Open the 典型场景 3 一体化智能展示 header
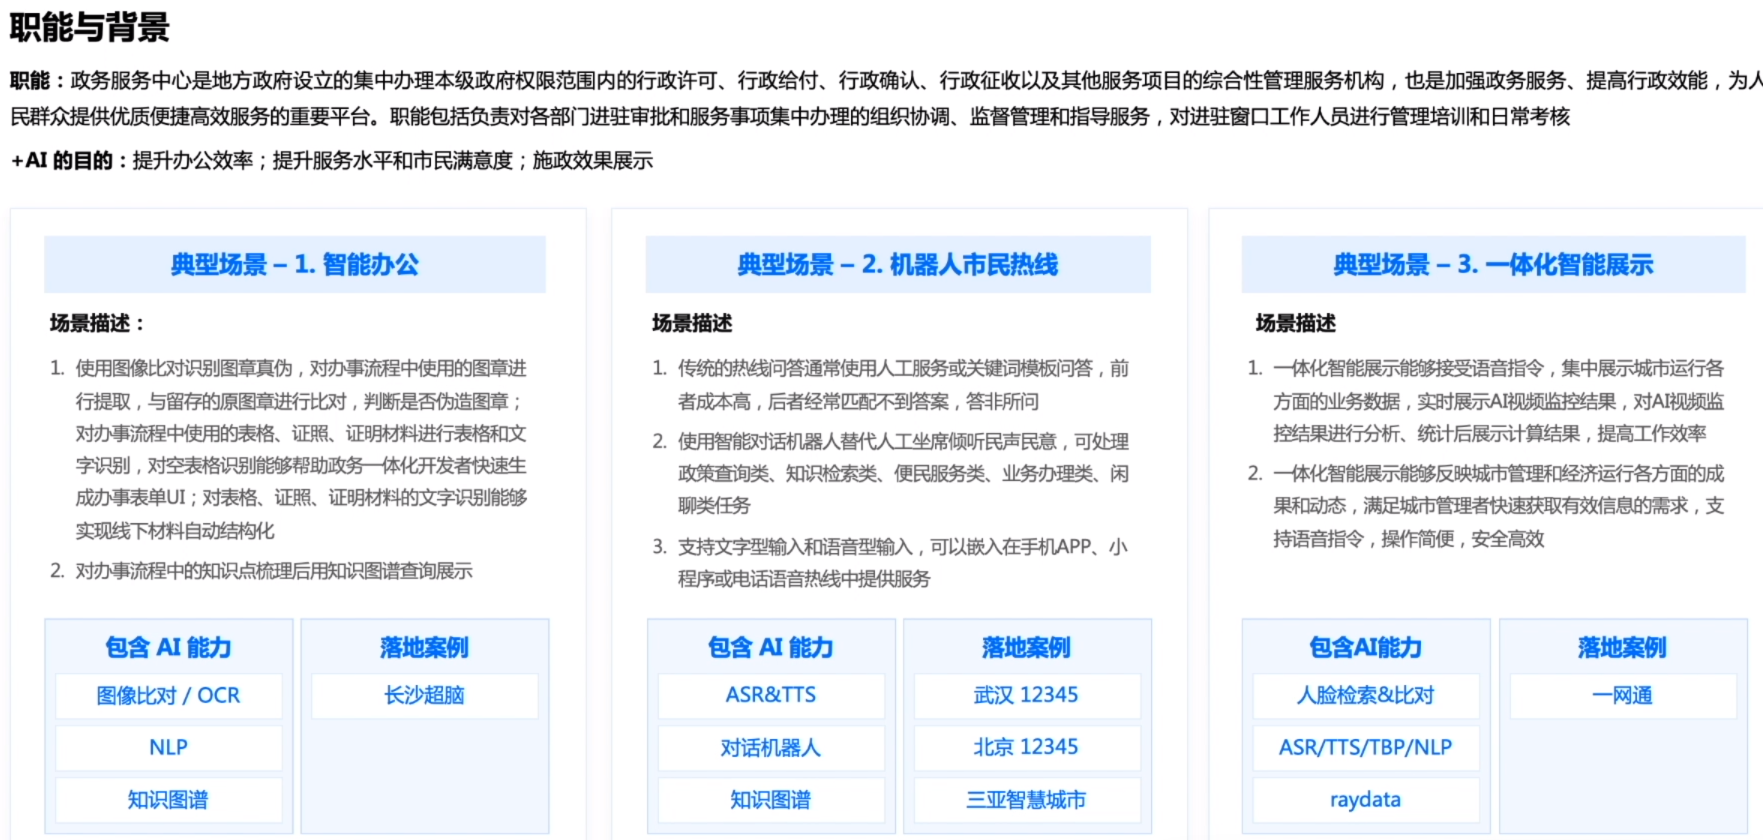 click(1492, 265)
